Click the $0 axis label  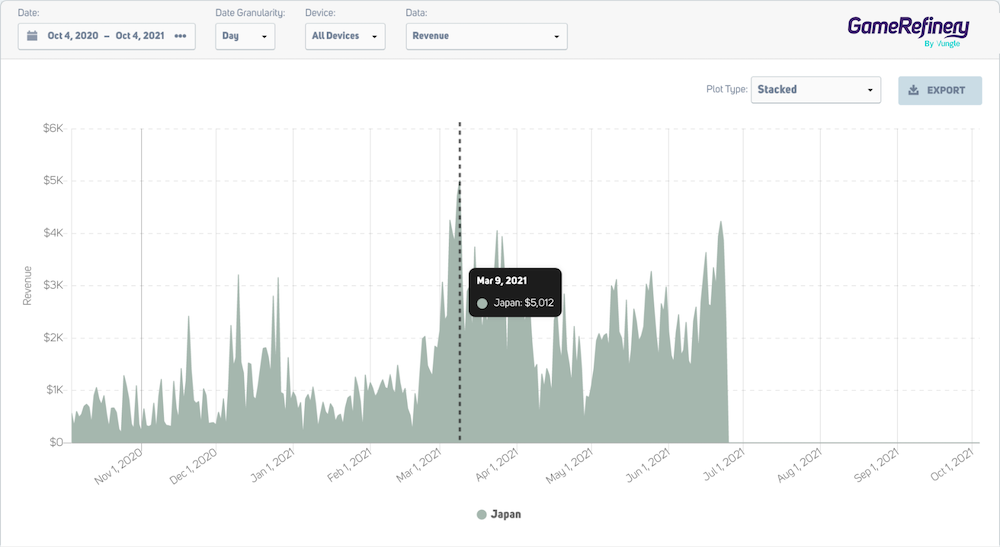(56, 442)
